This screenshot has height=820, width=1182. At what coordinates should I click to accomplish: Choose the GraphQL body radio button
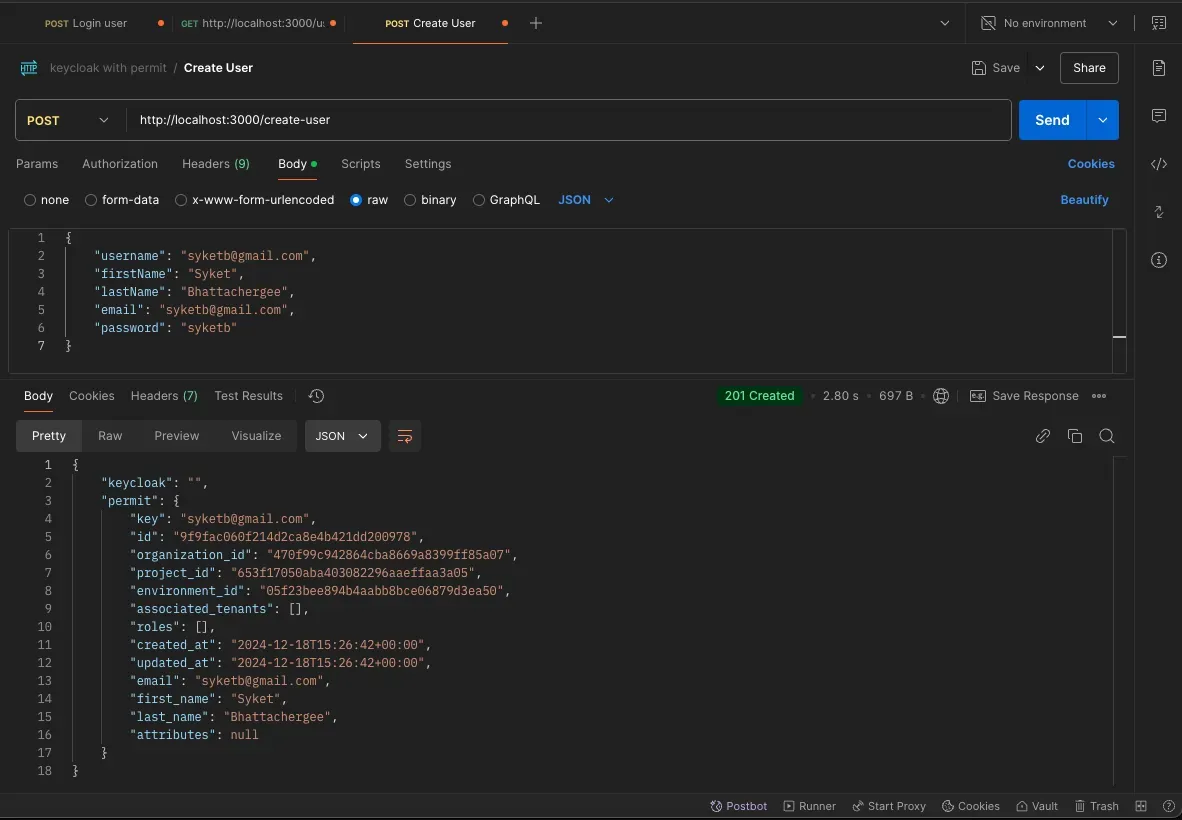[479, 200]
